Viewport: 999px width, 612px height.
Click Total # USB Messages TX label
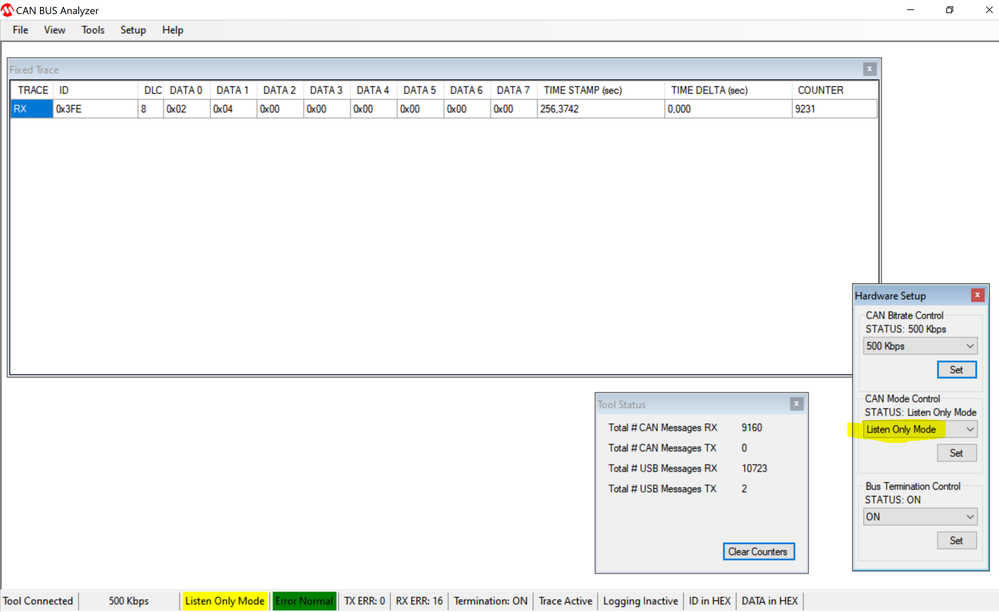[662, 488]
